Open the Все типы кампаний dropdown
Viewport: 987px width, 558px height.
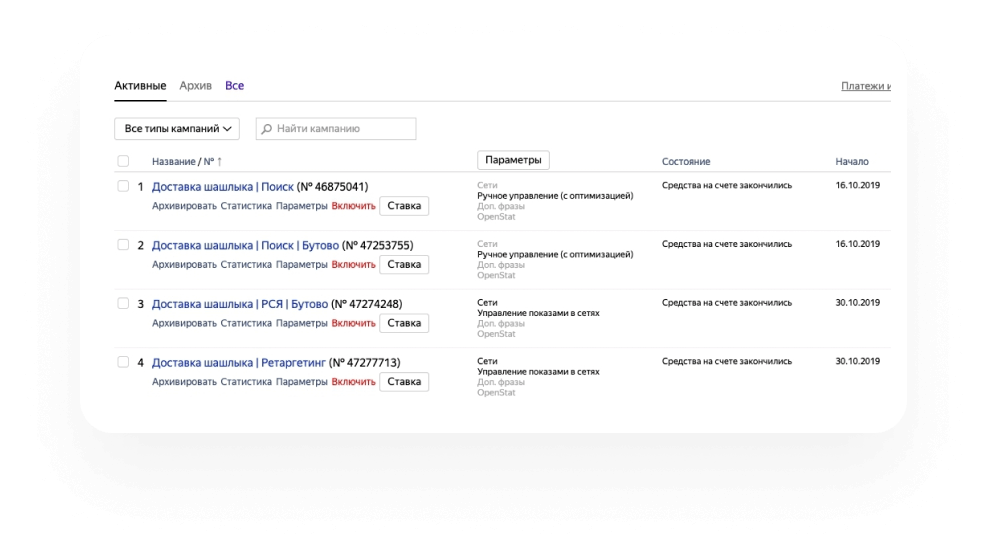[177, 129]
